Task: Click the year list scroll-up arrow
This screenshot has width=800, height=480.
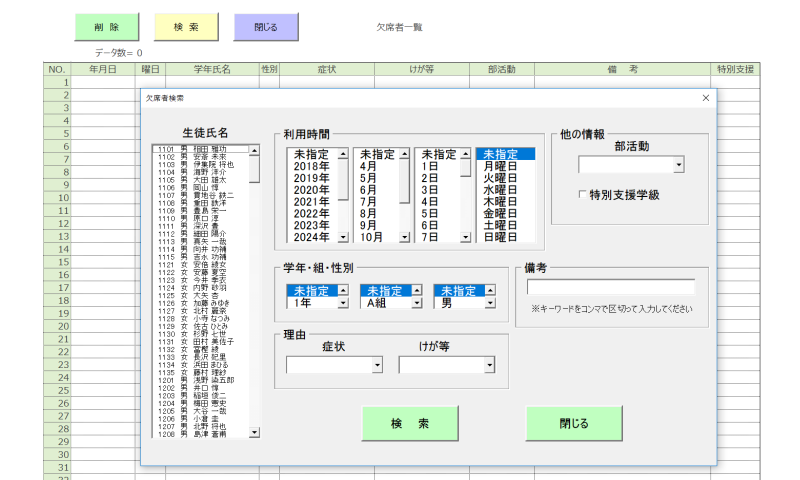Action: [343, 154]
